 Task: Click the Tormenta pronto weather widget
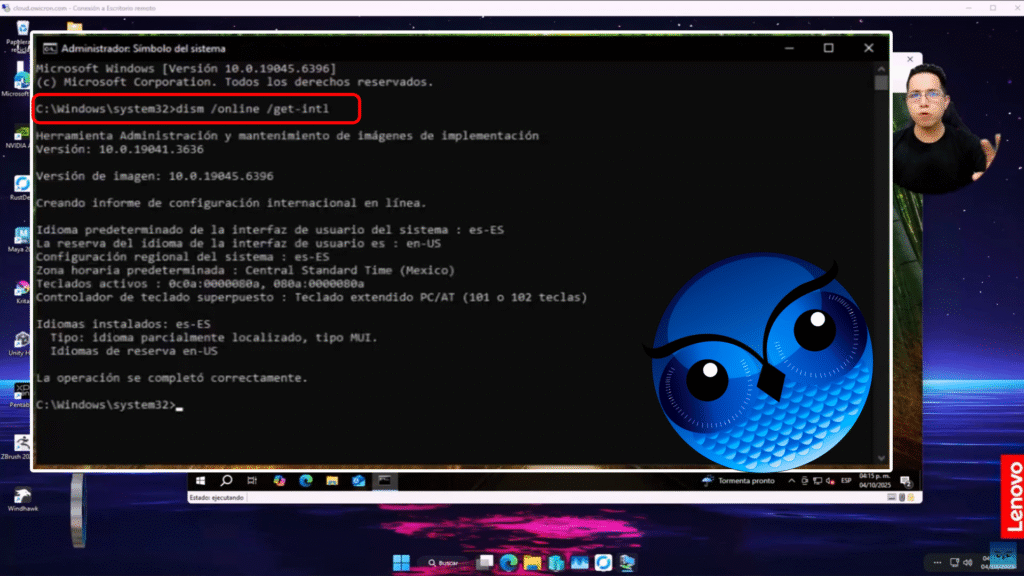[x=738, y=481]
